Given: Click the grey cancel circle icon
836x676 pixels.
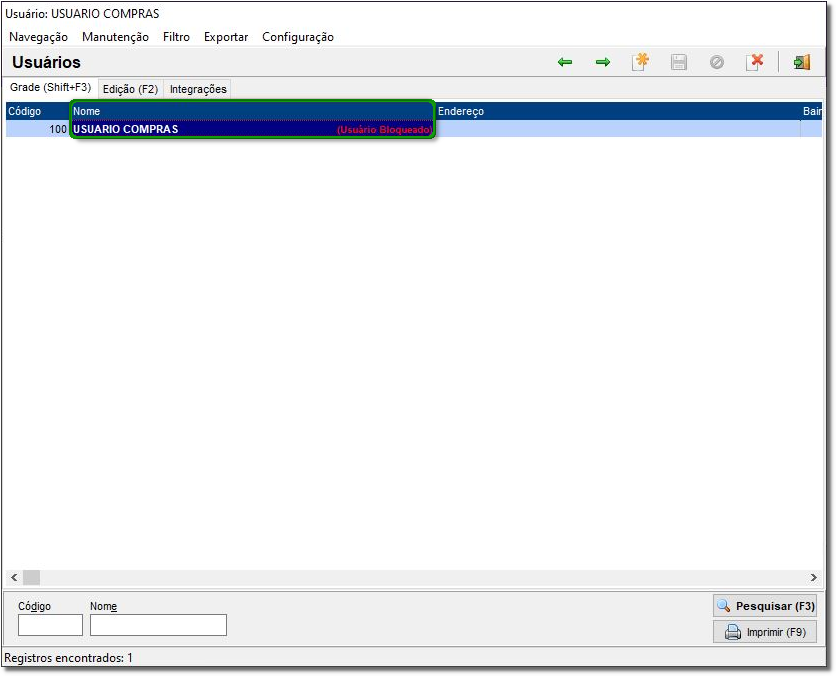Looking at the screenshot, I should click(717, 62).
